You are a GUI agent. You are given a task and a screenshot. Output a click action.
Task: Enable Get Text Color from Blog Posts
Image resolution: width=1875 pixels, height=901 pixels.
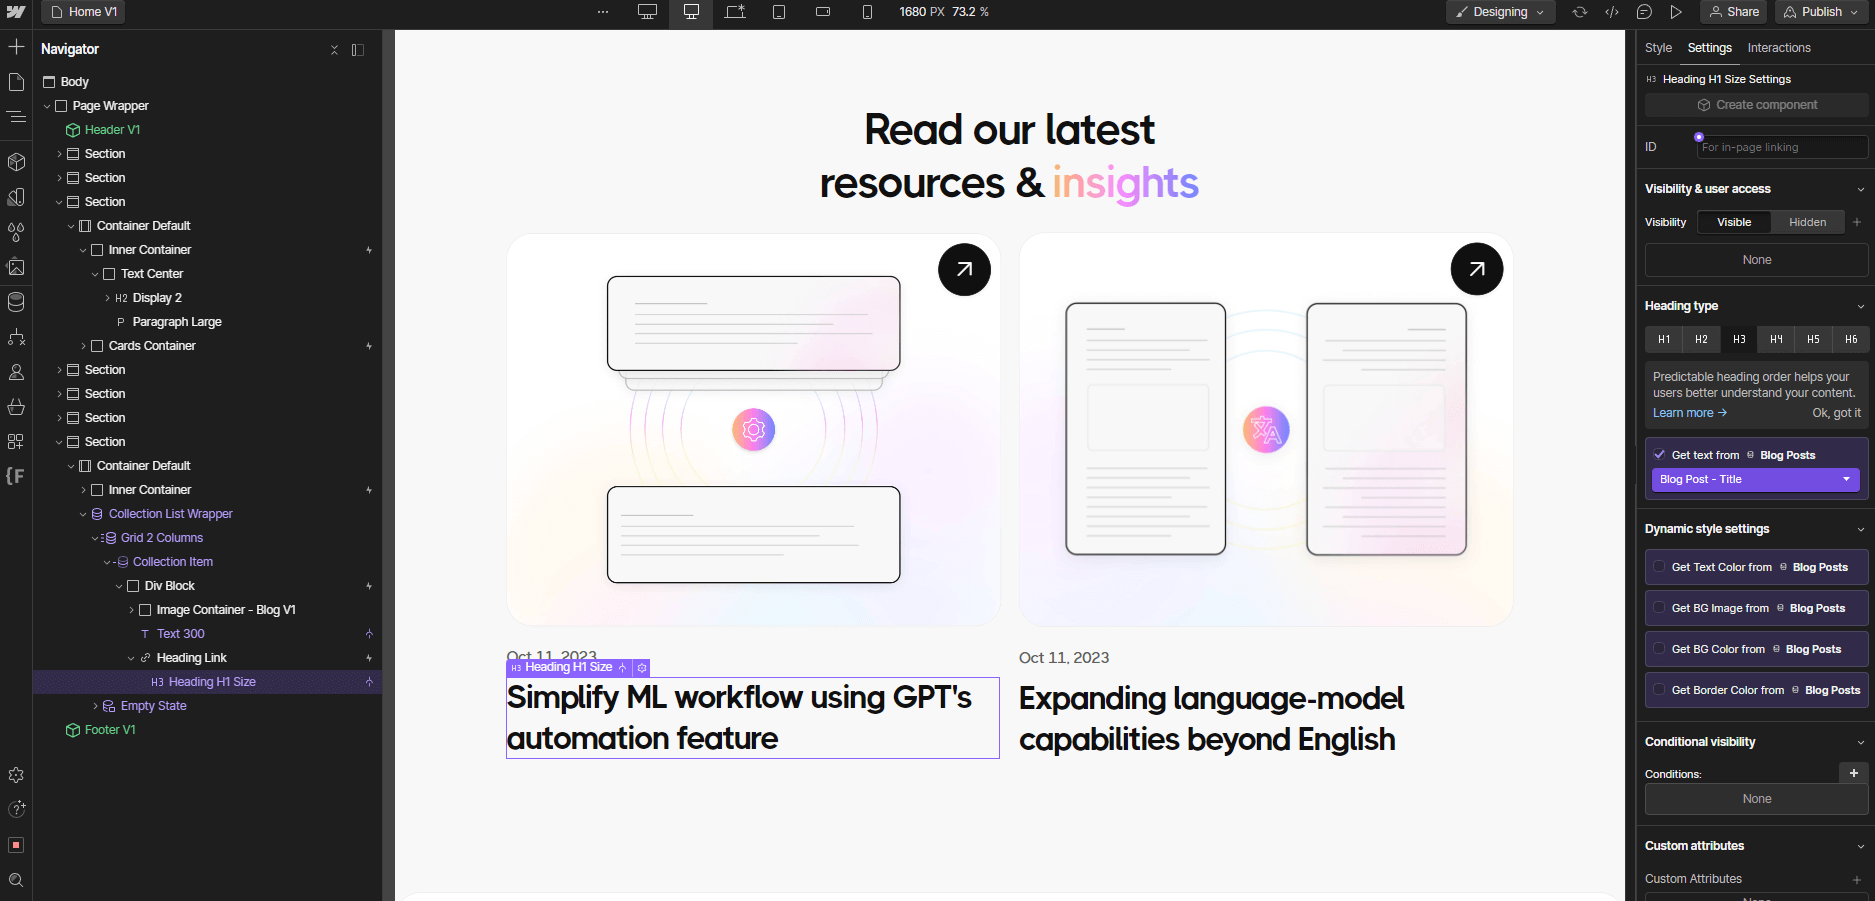pos(1660,567)
